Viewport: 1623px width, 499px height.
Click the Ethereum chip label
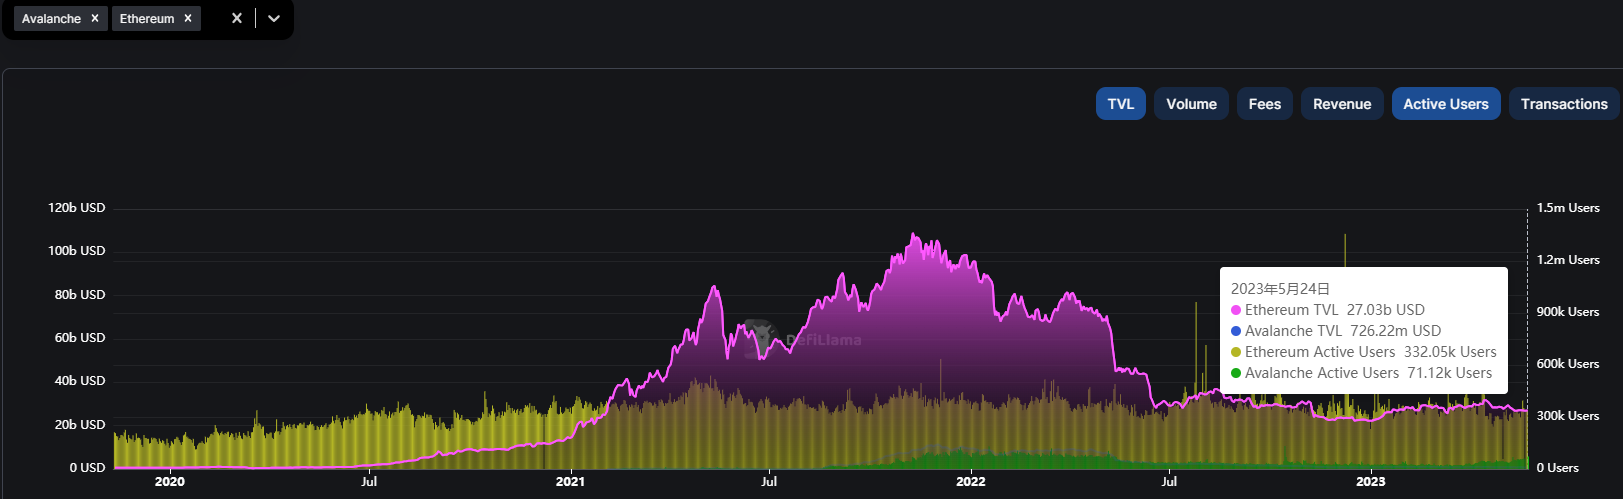[x=147, y=19]
